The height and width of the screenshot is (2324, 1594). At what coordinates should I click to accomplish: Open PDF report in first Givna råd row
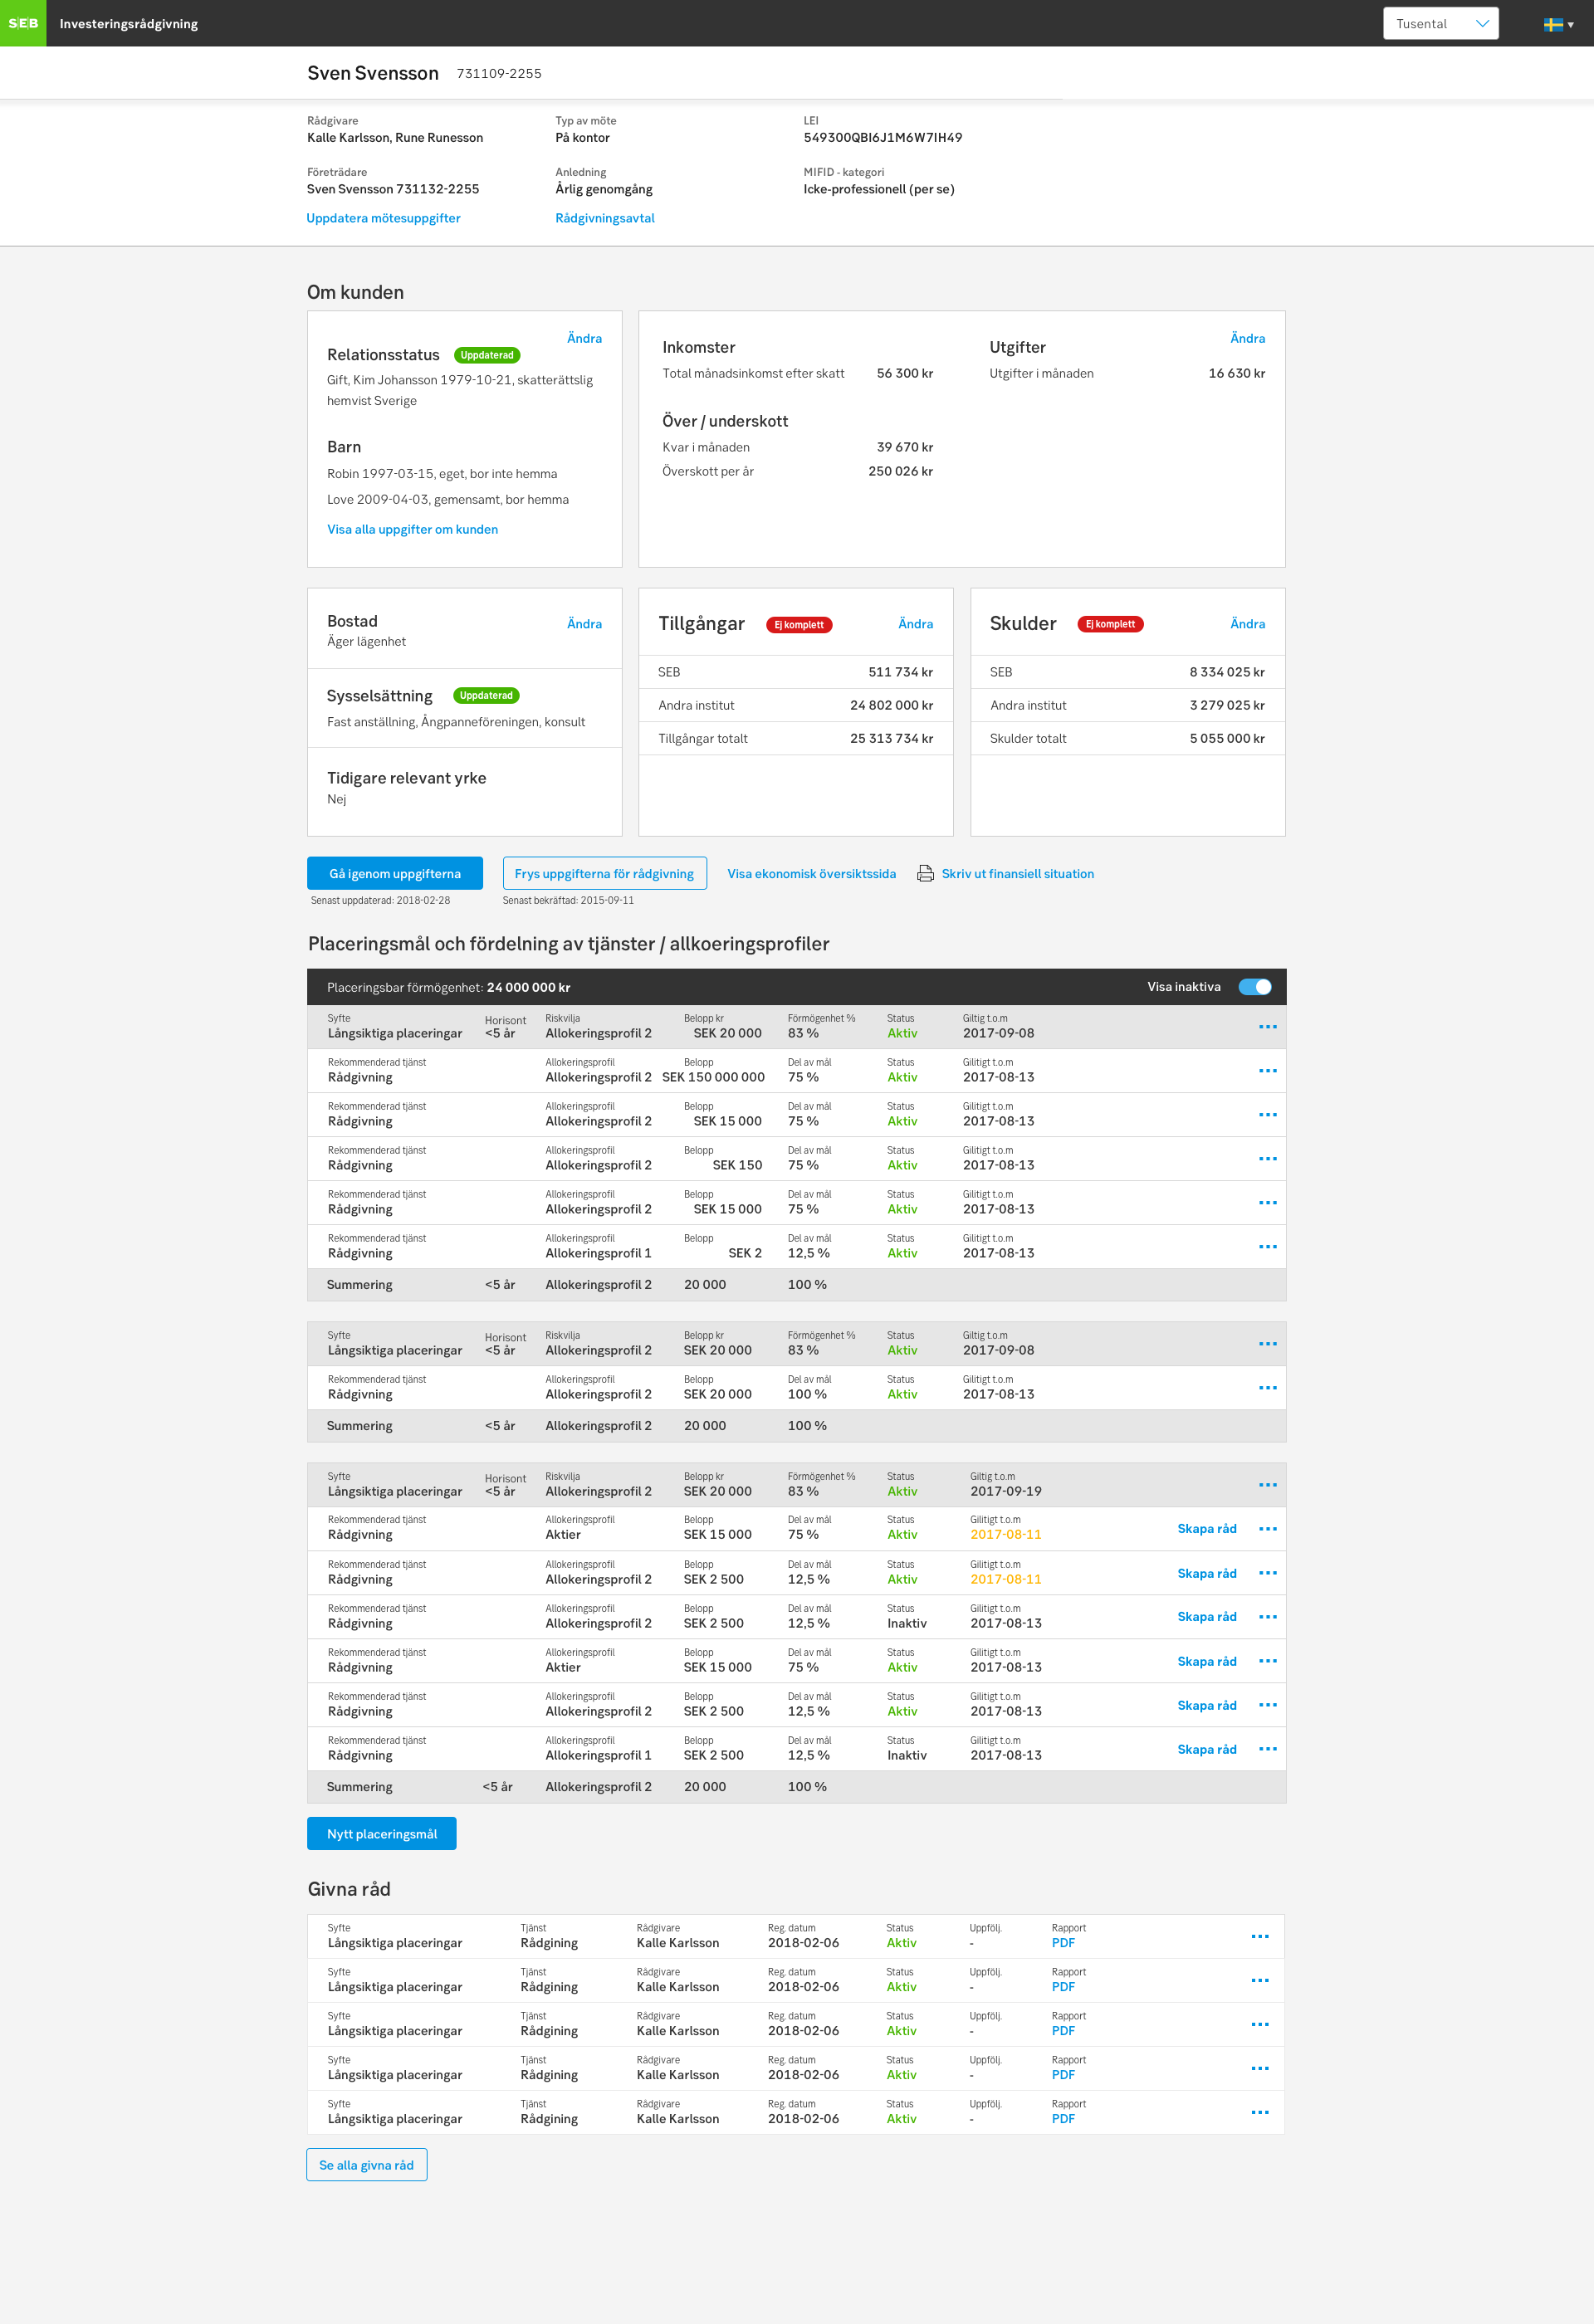coord(1063,1943)
